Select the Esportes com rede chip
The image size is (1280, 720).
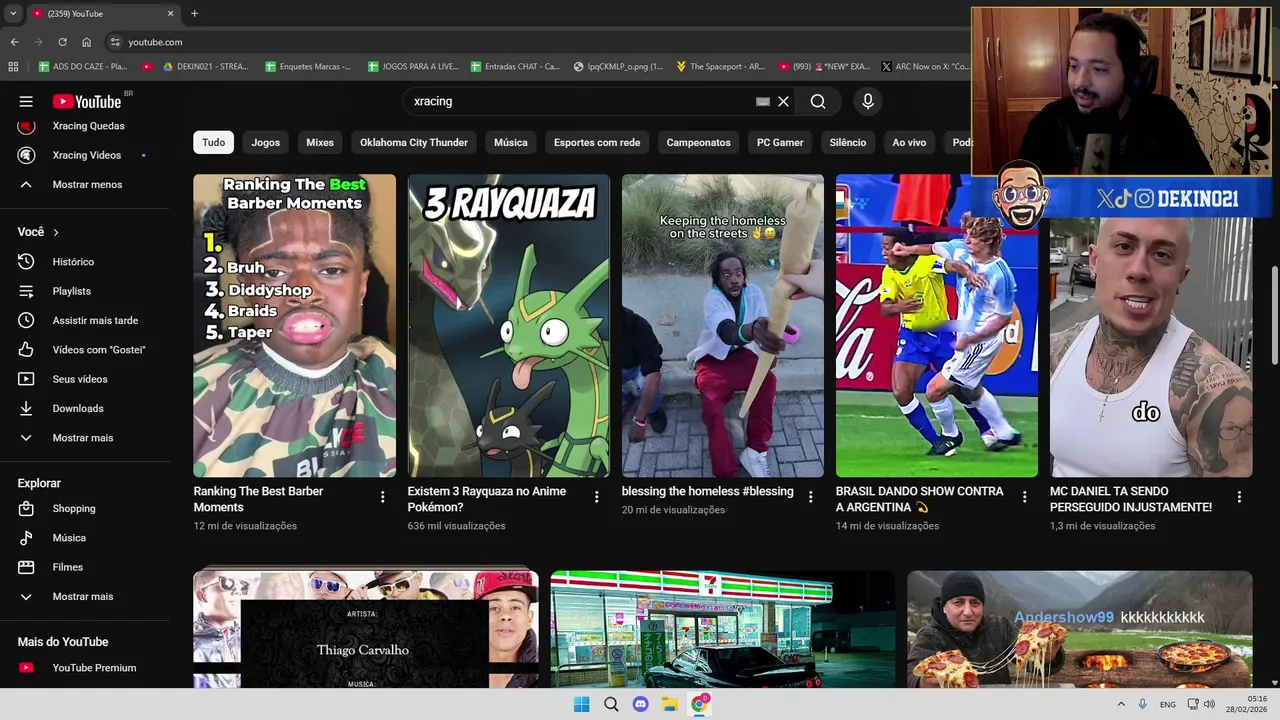click(597, 142)
